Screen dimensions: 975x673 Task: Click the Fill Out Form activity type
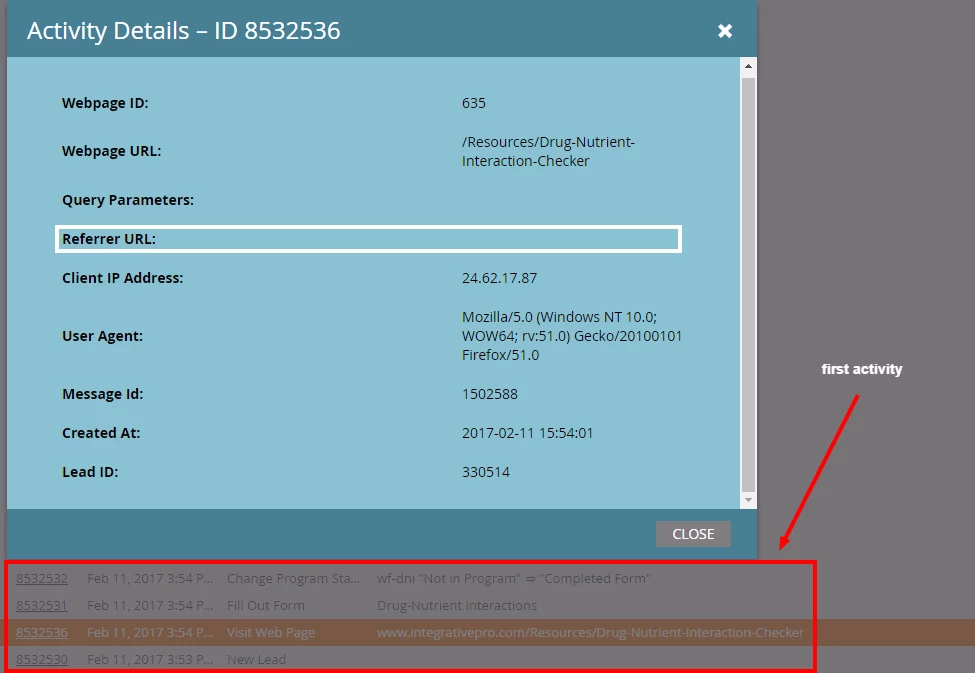pos(266,605)
